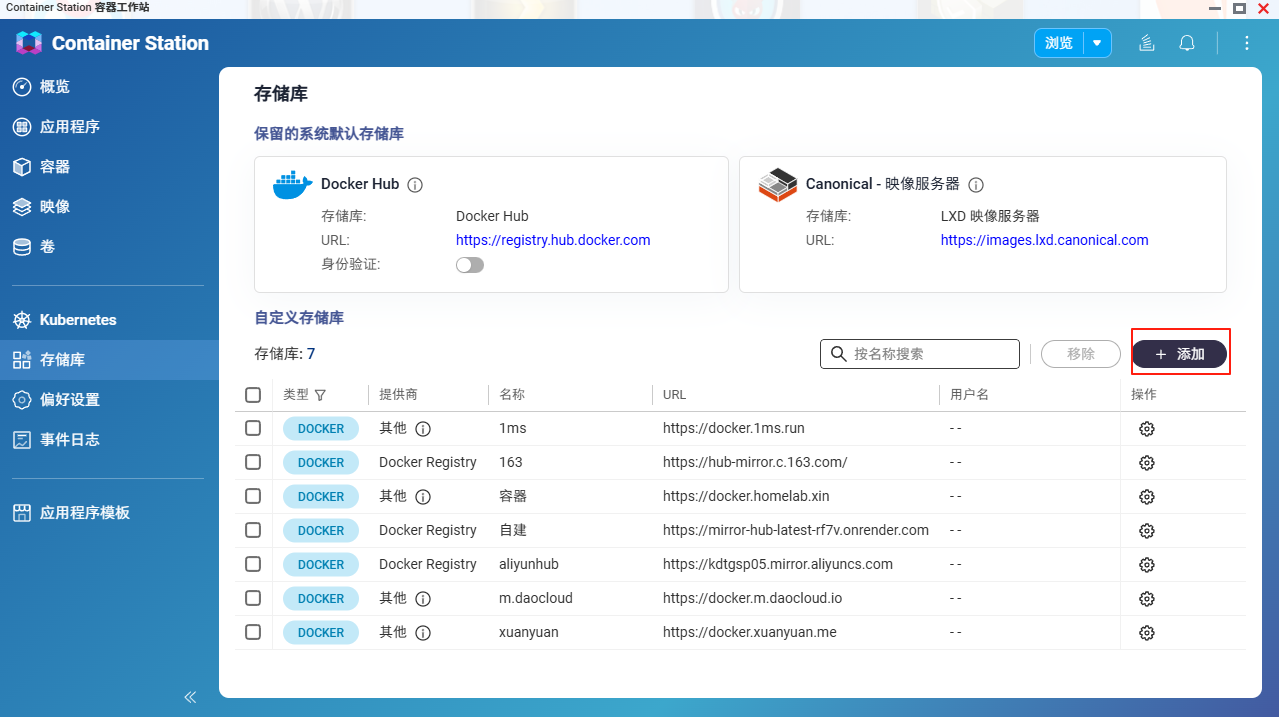Open settings gear for aliyunhub registry

point(1147,565)
